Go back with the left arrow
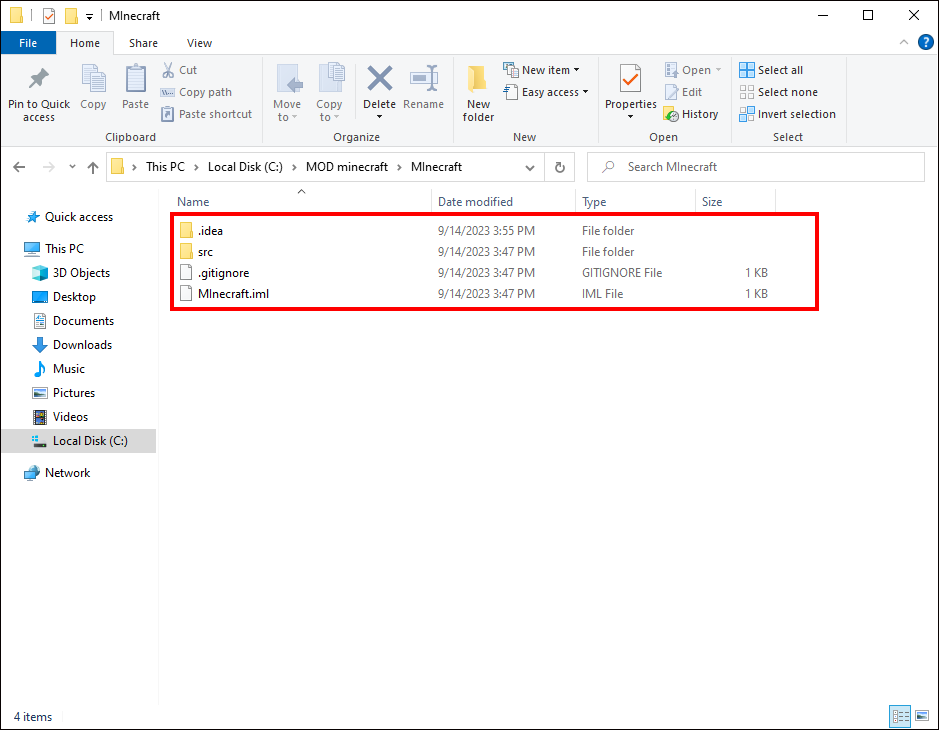 19,167
